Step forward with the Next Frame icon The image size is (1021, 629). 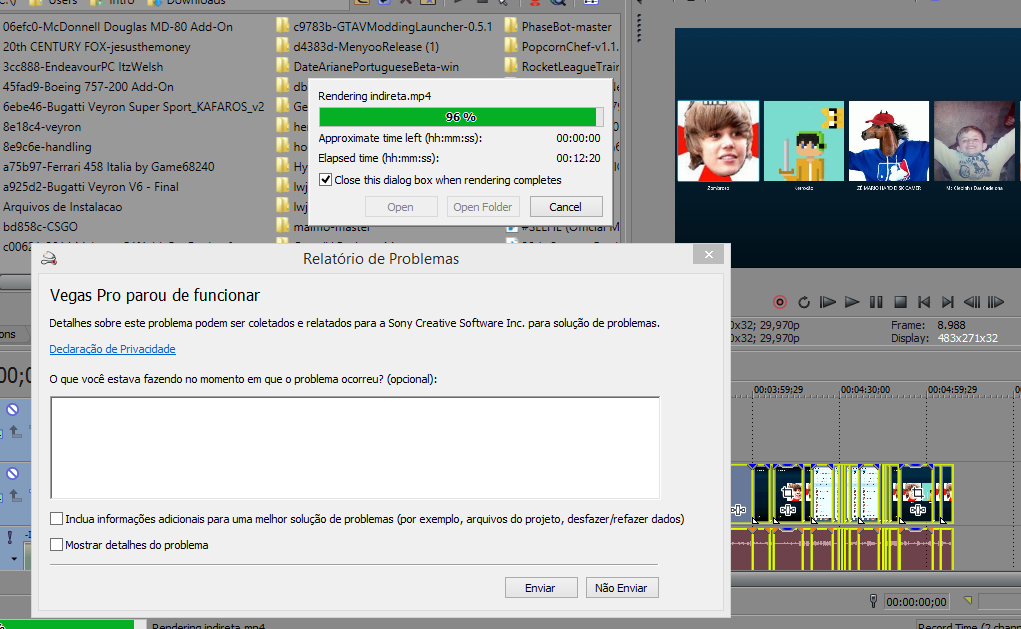[996, 302]
